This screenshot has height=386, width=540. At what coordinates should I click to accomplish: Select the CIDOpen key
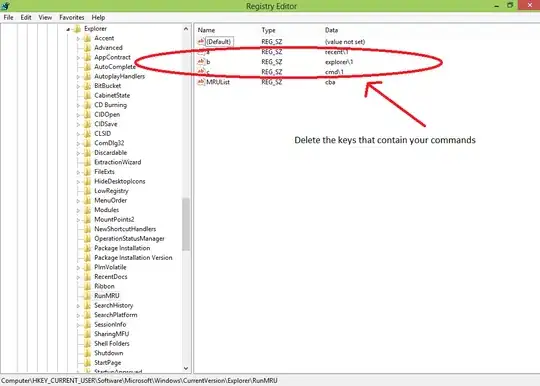tap(107, 114)
